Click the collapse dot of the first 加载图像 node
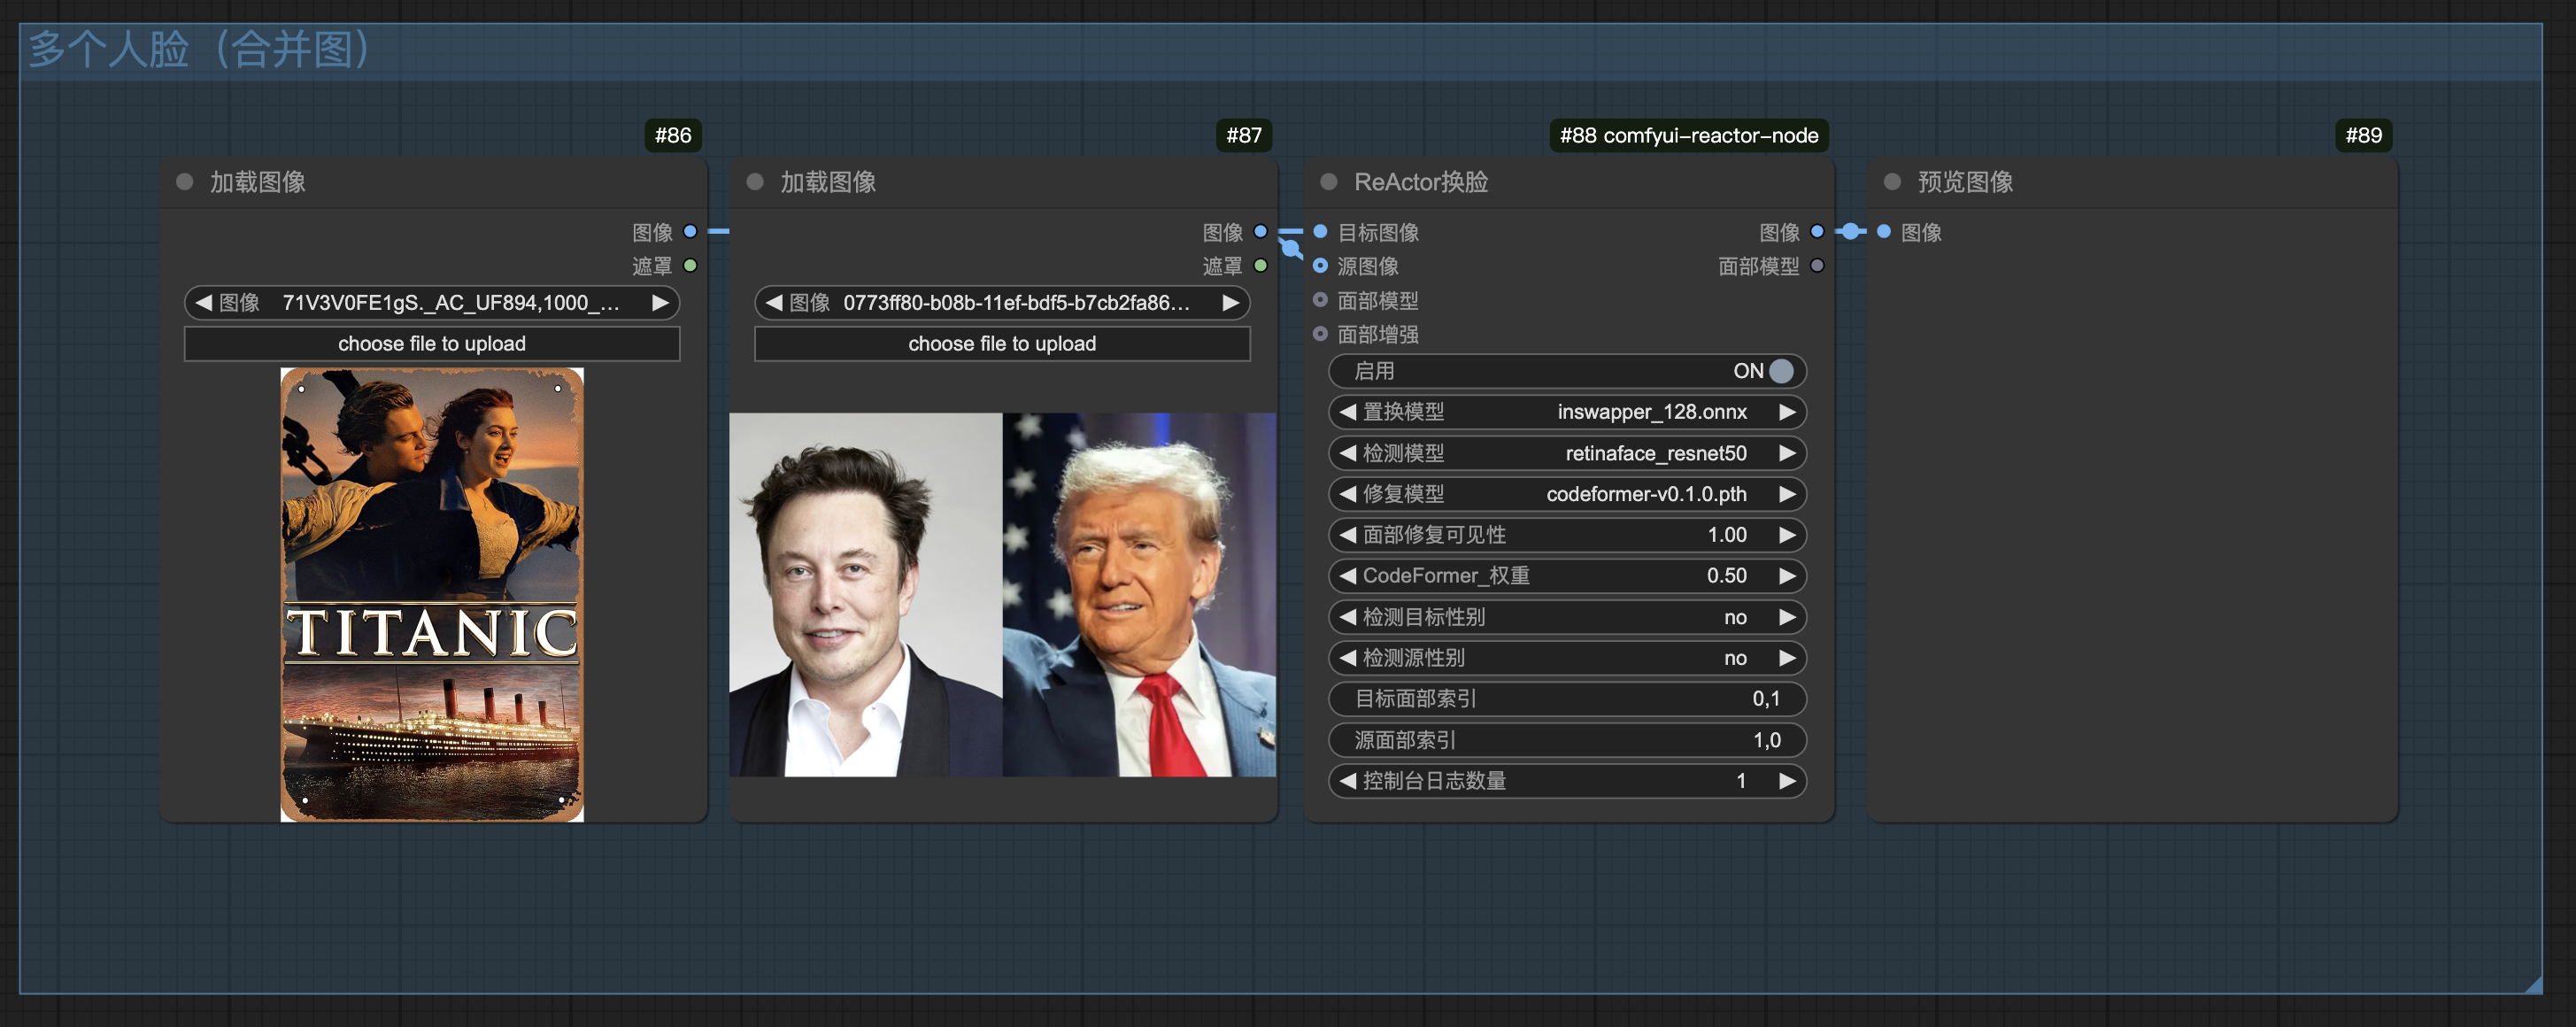The height and width of the screenshot is (1027, 2576). 184,182
